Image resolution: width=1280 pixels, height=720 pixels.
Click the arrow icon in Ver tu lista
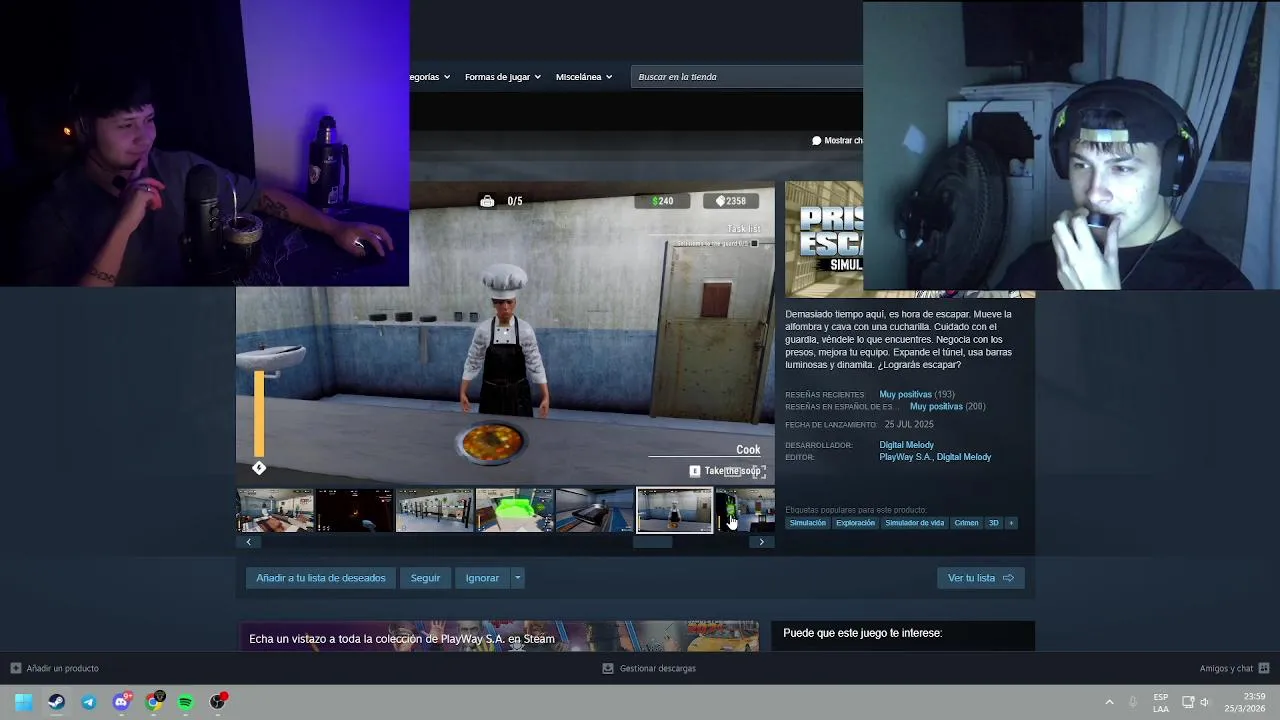tap(1008, 578)
